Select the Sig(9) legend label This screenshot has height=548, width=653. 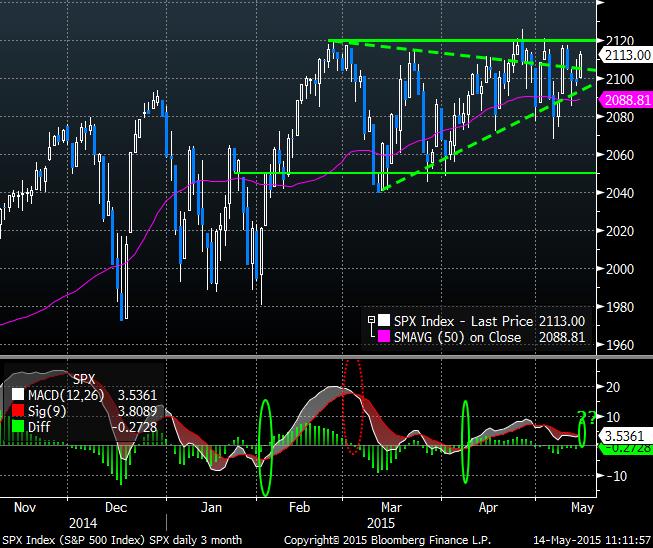tap(47, 411)
